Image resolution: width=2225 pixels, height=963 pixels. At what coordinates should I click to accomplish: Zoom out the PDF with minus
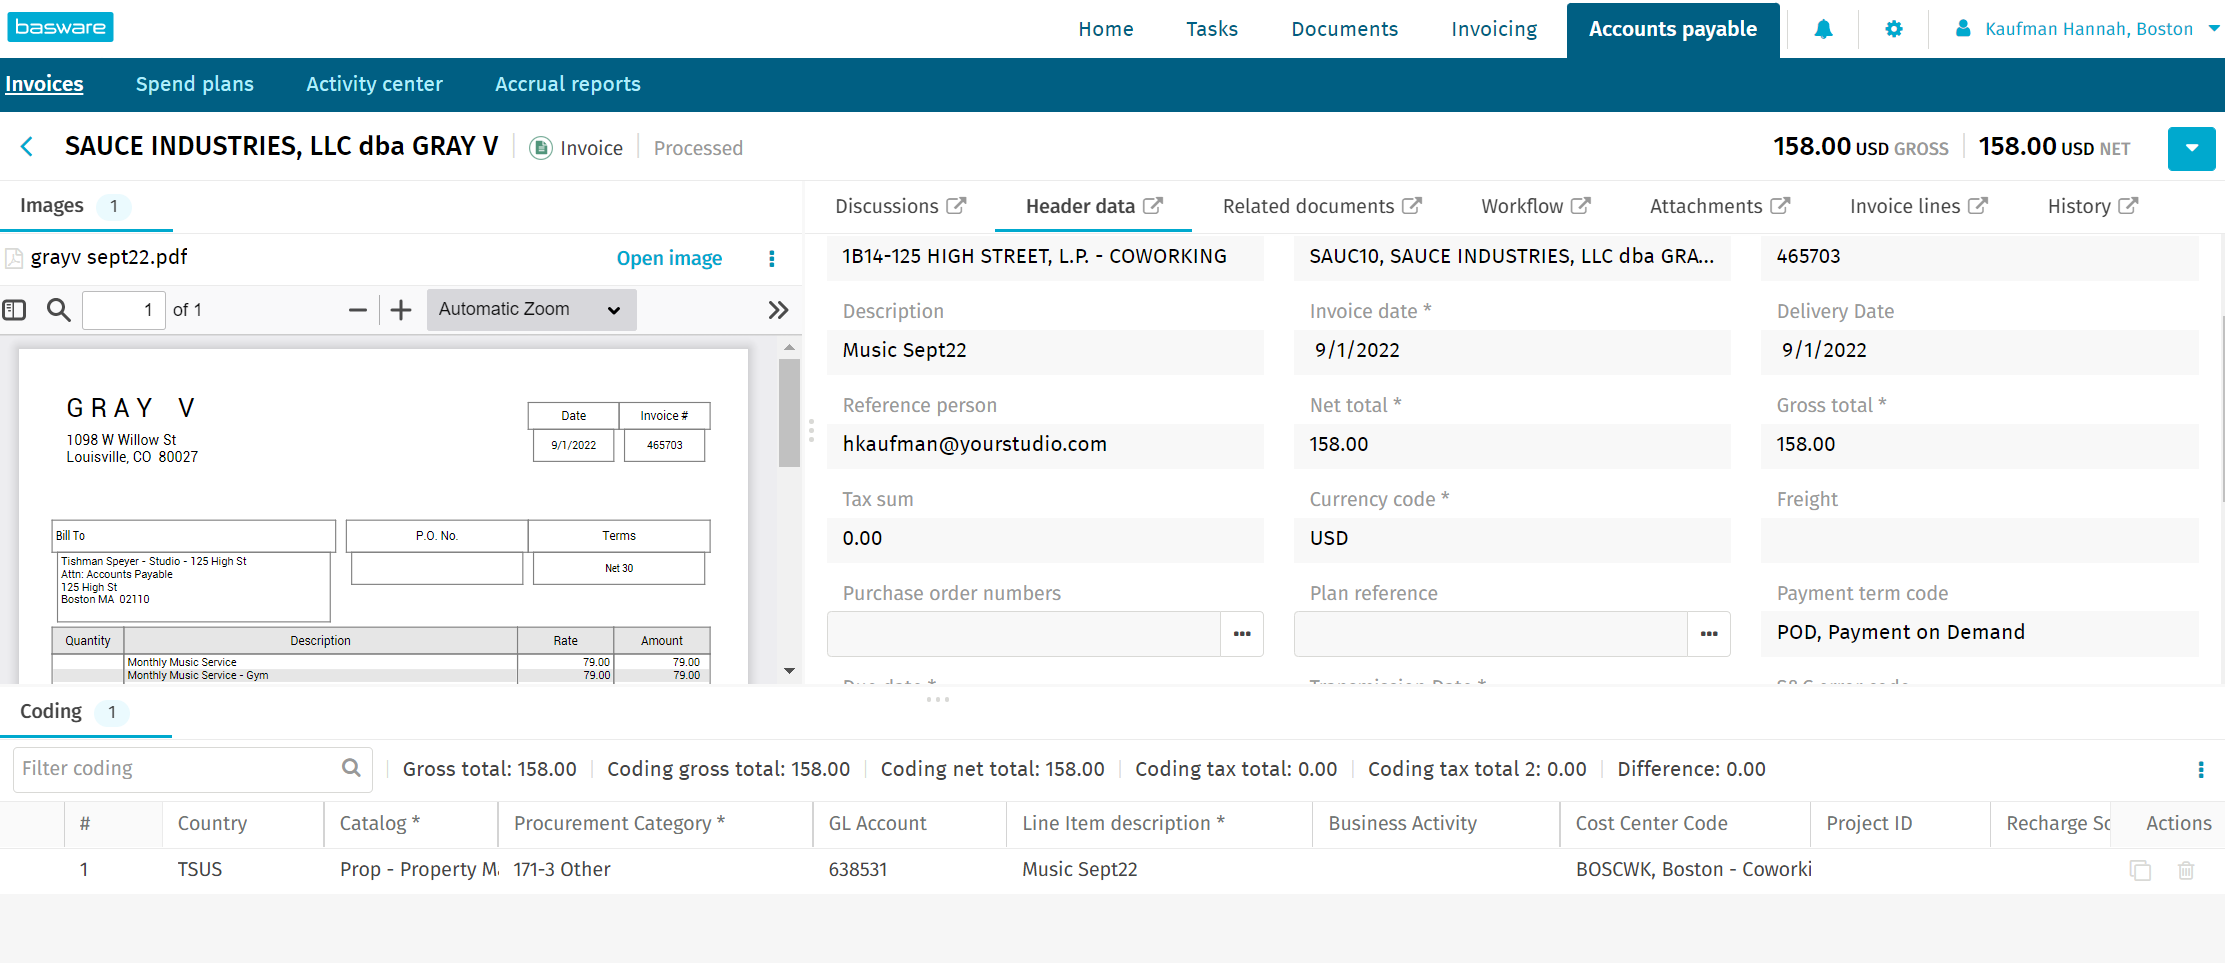(x=357, y=310)
